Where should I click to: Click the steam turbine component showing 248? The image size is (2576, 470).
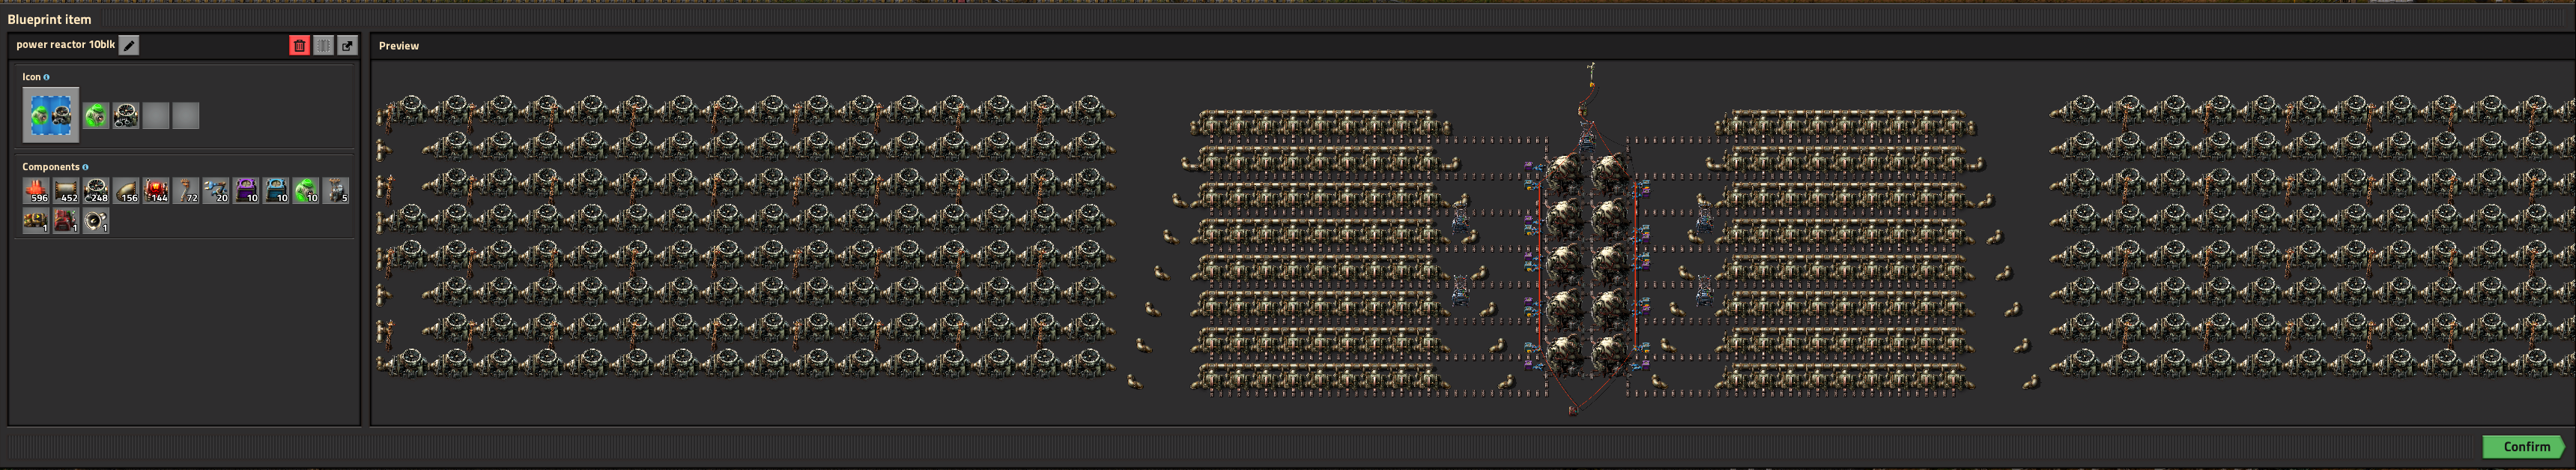(96, 191)
